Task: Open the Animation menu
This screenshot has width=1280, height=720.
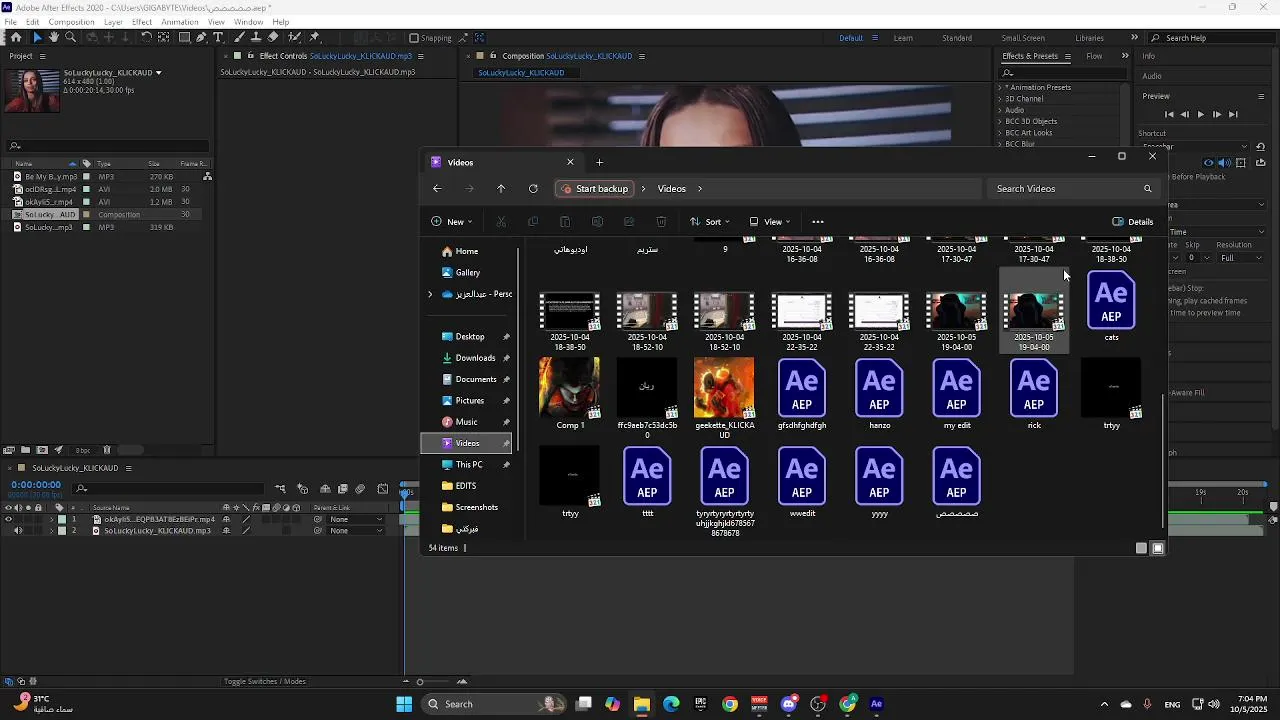Action: [x=180, y=22]
